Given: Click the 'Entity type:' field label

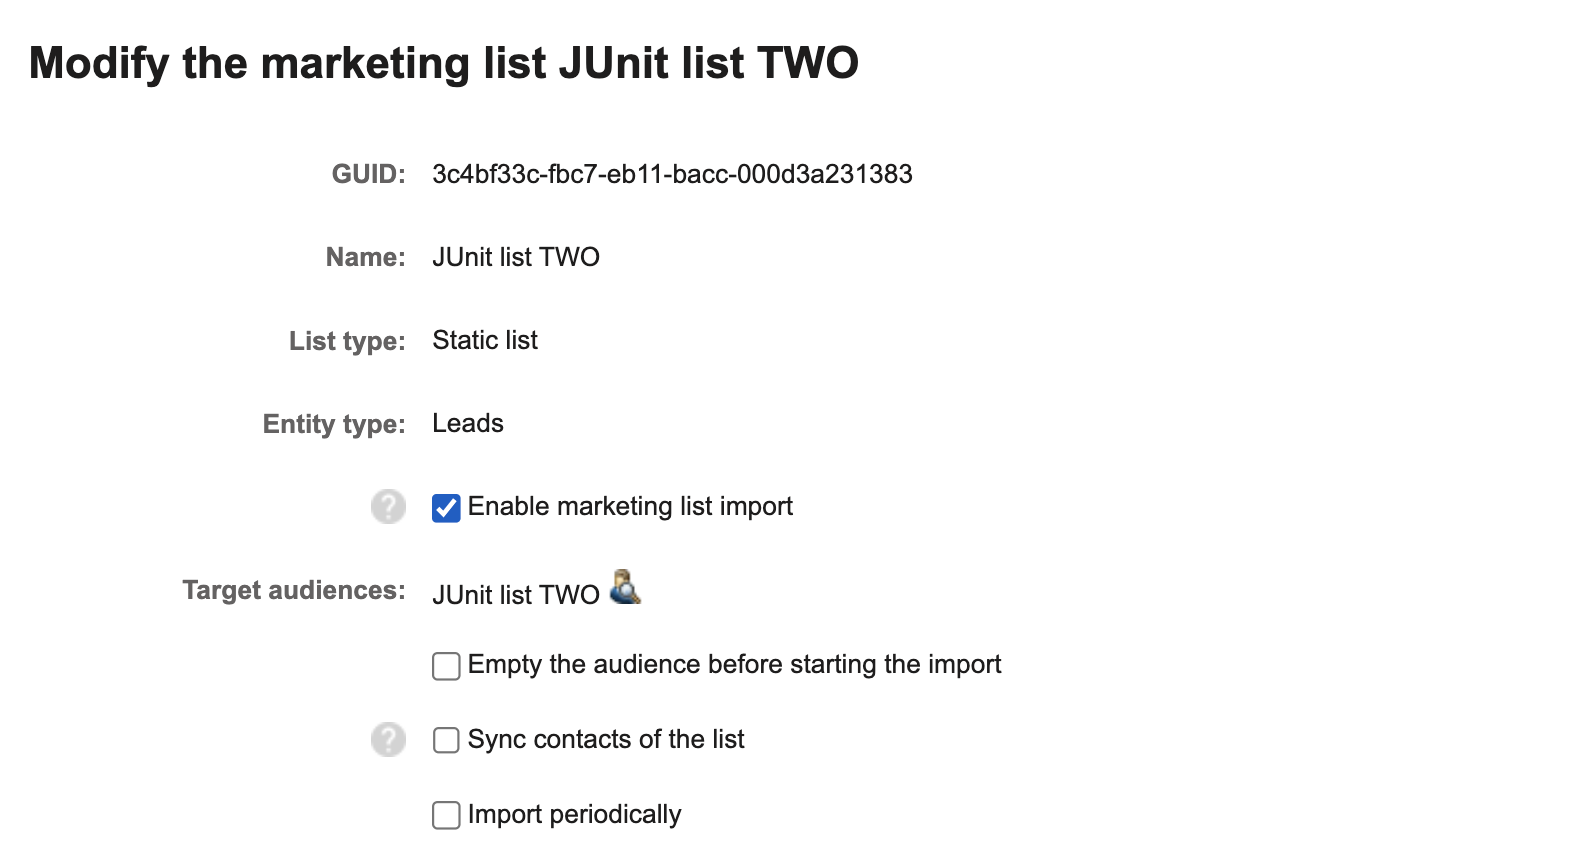Looking at the screenshot, I should click(334, 425).
